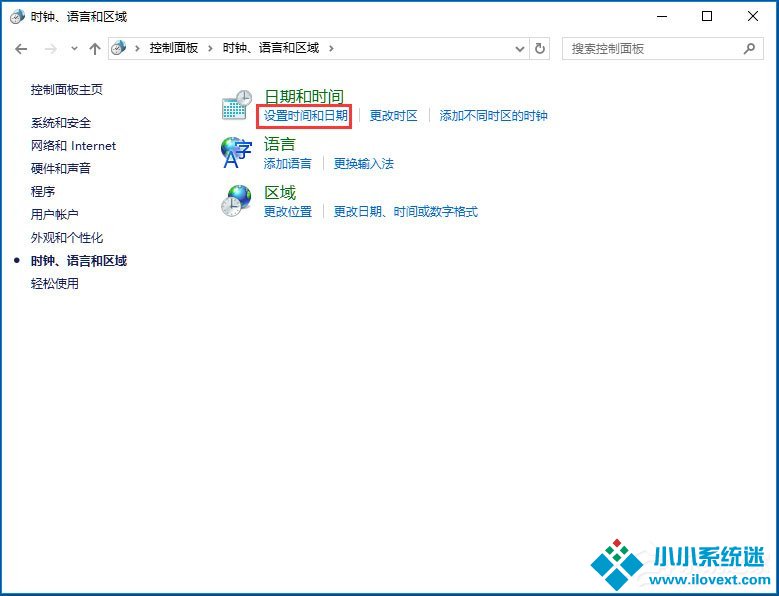Expand chevron after 时钟、语言和区域 in breadcrumb
The image size is (779, 596).
click(x=331, y=48)
